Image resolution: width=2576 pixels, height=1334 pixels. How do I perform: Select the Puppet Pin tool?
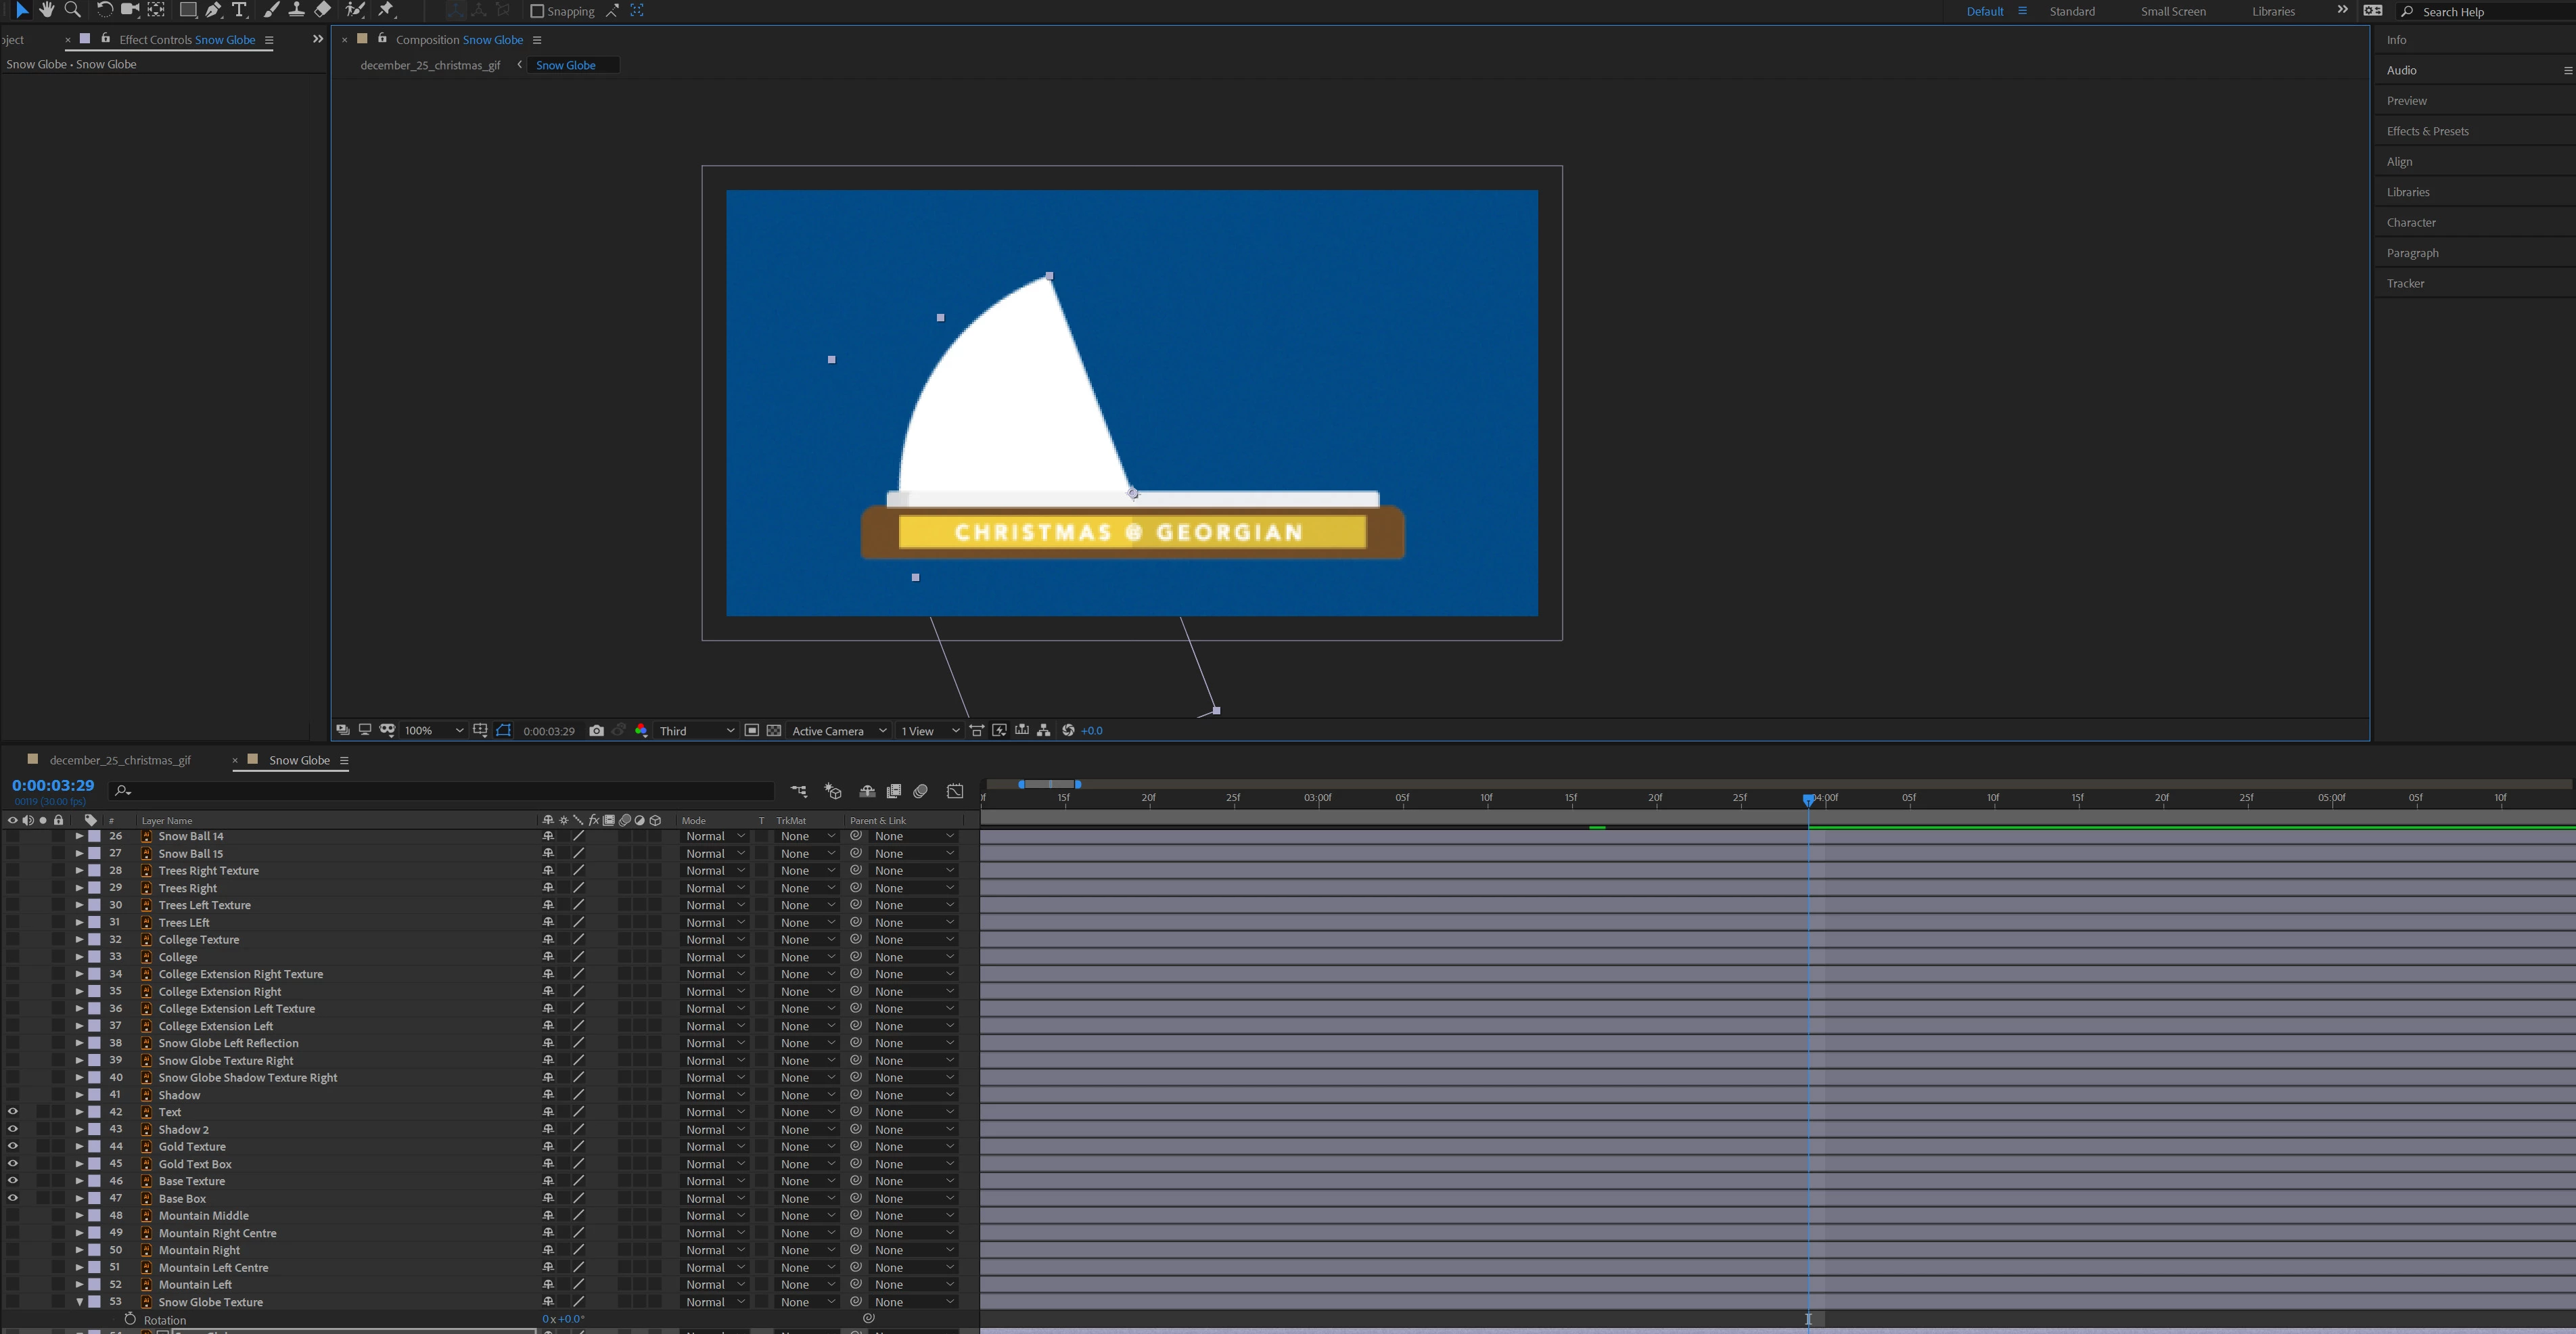pyautogui.click(x=386, y=10)
